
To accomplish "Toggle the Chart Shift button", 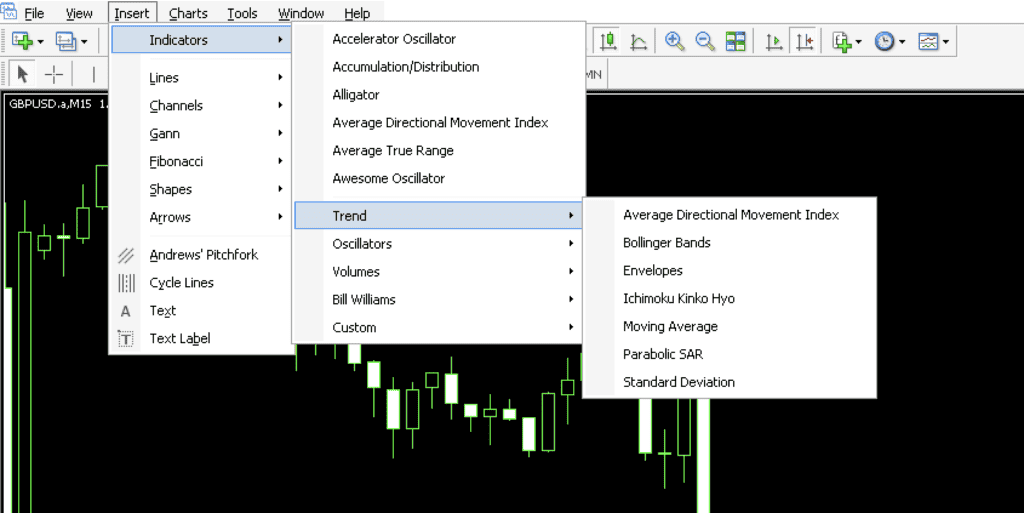I will pyautogui.click(x=803, y=41).
